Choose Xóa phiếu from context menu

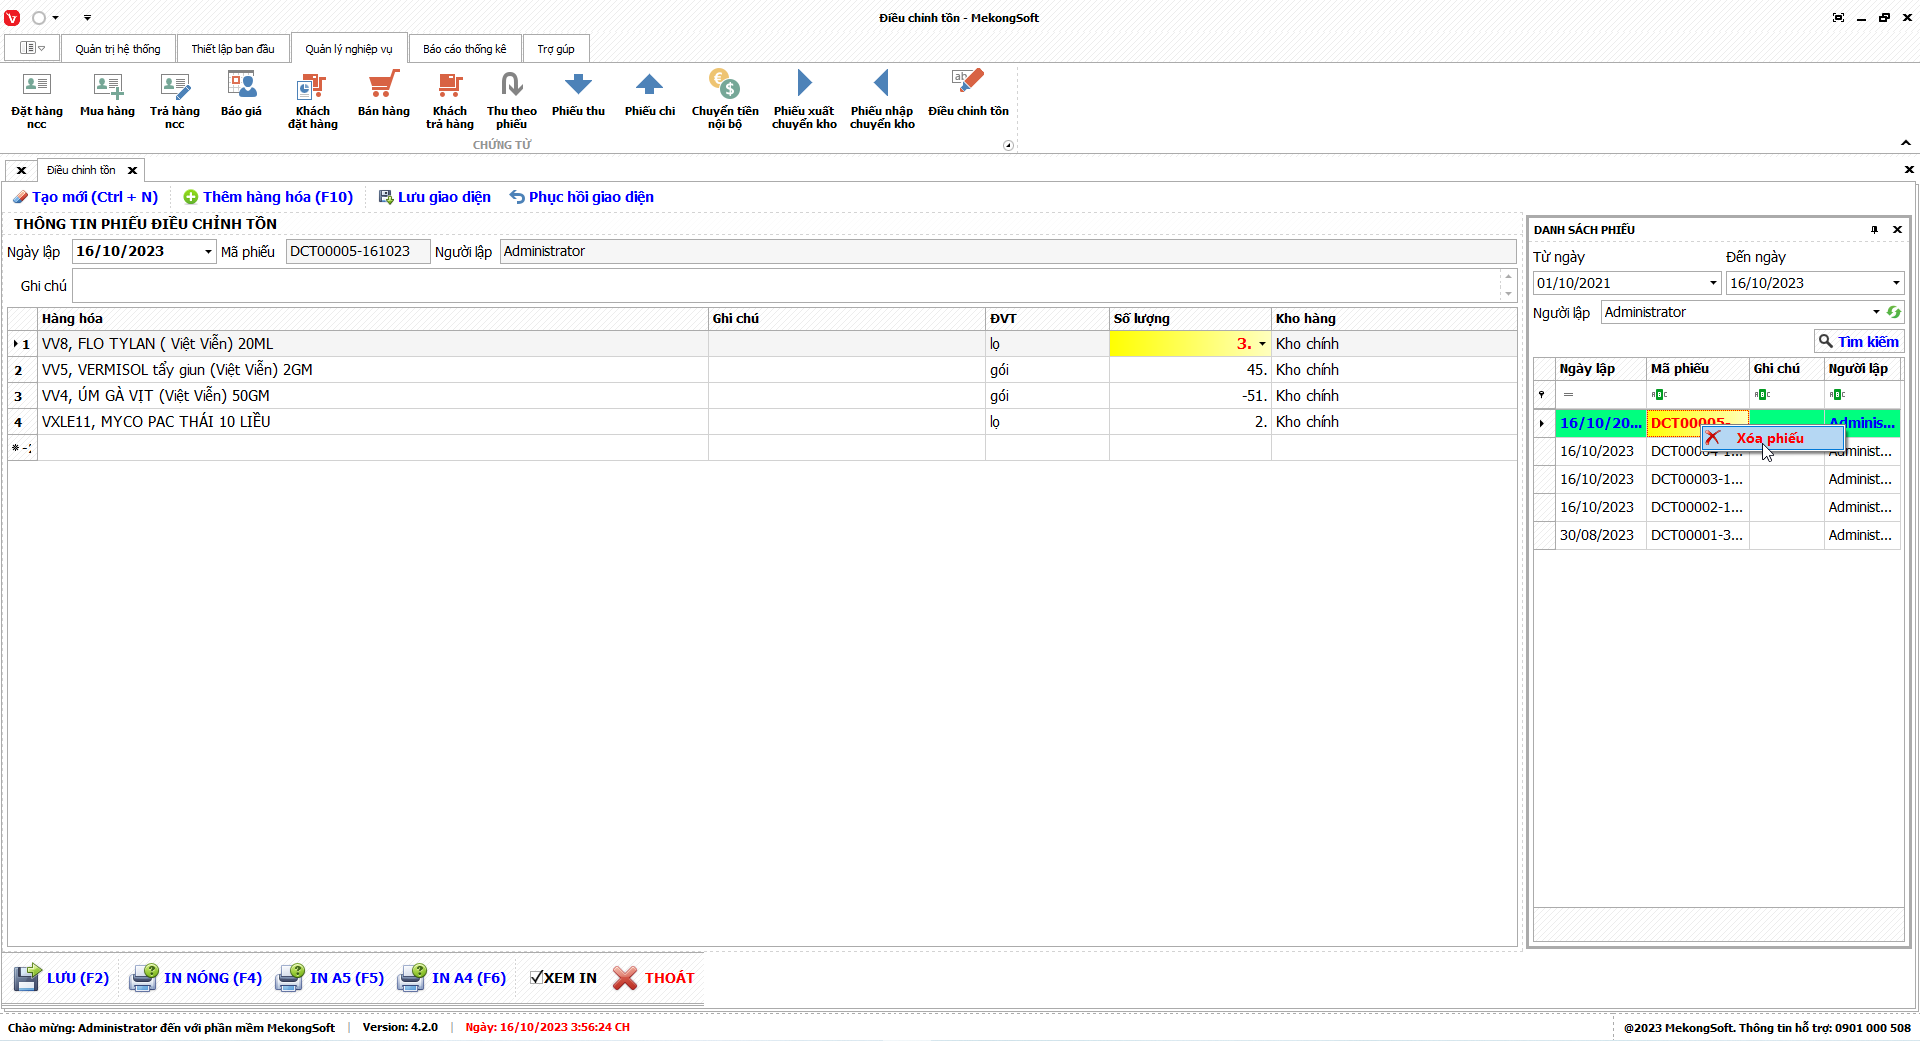[x=1769, y=438]
